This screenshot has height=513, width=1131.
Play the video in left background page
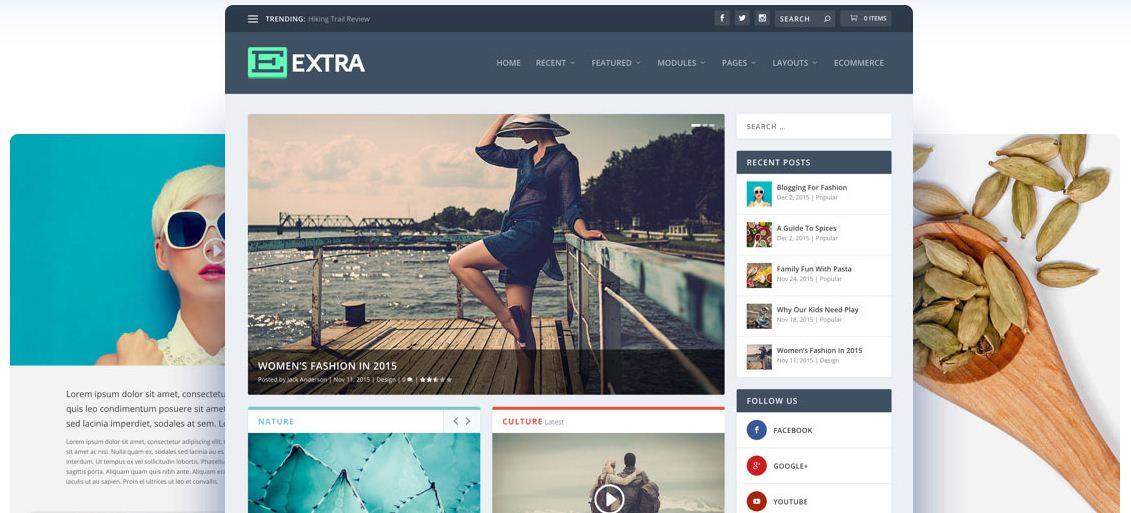[x=214, y=250]
